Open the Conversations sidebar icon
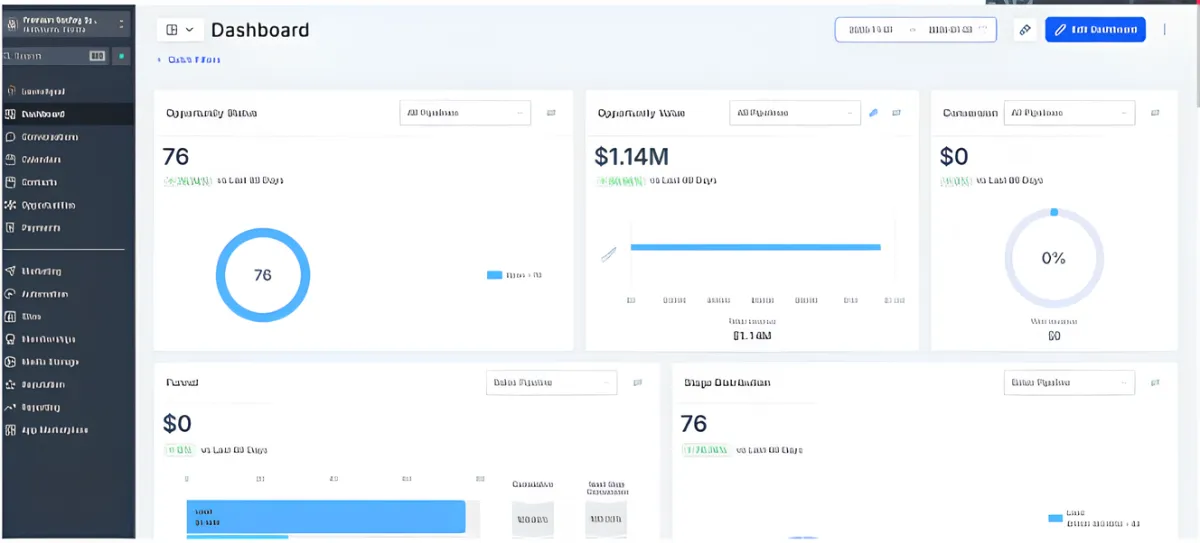Viewport: 1200px width, 543px height. 10,137
